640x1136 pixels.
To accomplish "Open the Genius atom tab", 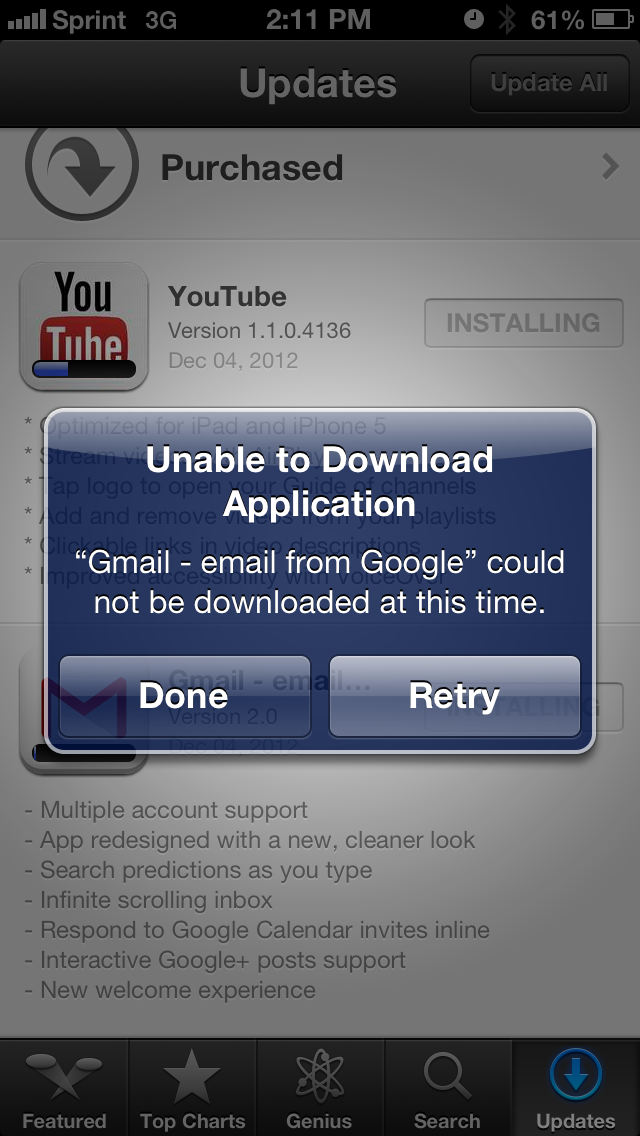I will 320,1077.
